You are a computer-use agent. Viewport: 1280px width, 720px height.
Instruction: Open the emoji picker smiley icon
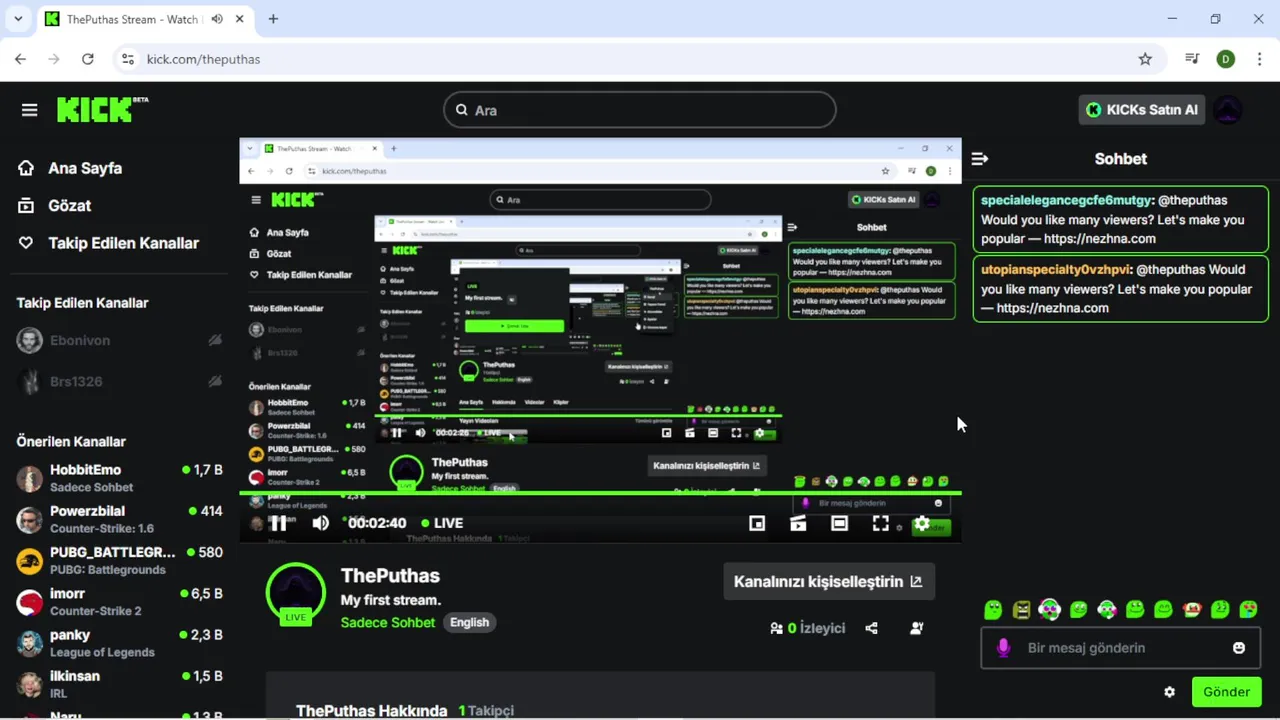1239,648
